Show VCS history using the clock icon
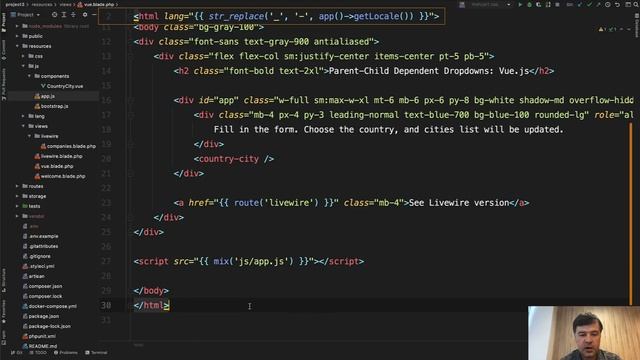This screenshot has width=640, height=360. point(608,4)
